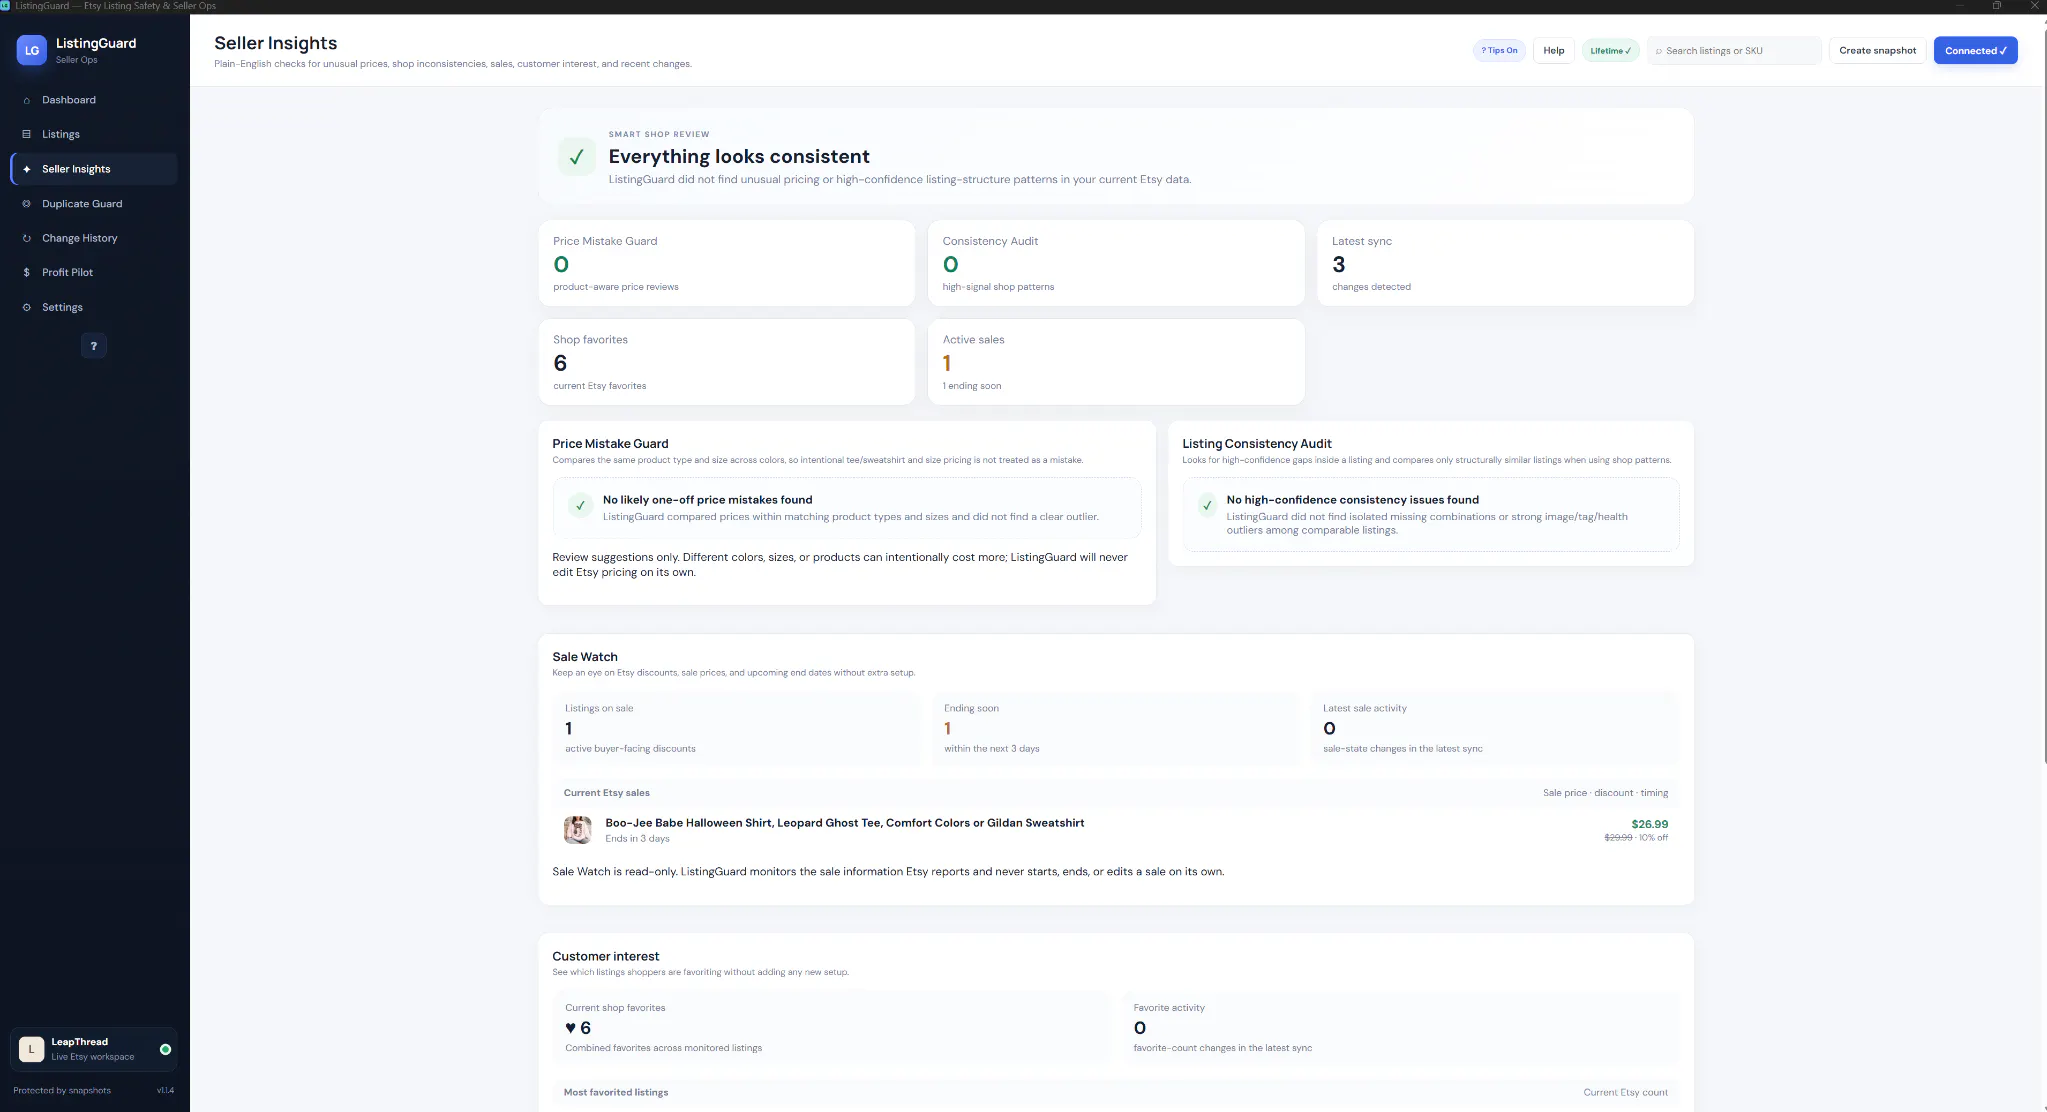Click the 'Listings on sale' tile
The height and width of the screenshot is (1112, 2047).
736,728
